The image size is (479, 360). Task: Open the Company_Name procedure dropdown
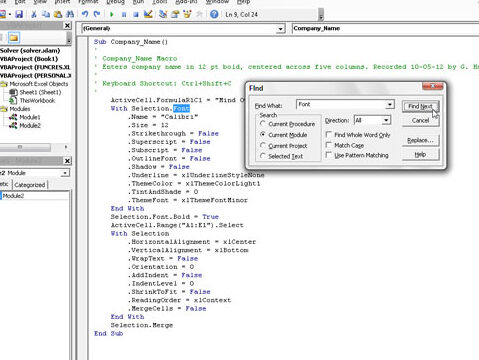385,28
